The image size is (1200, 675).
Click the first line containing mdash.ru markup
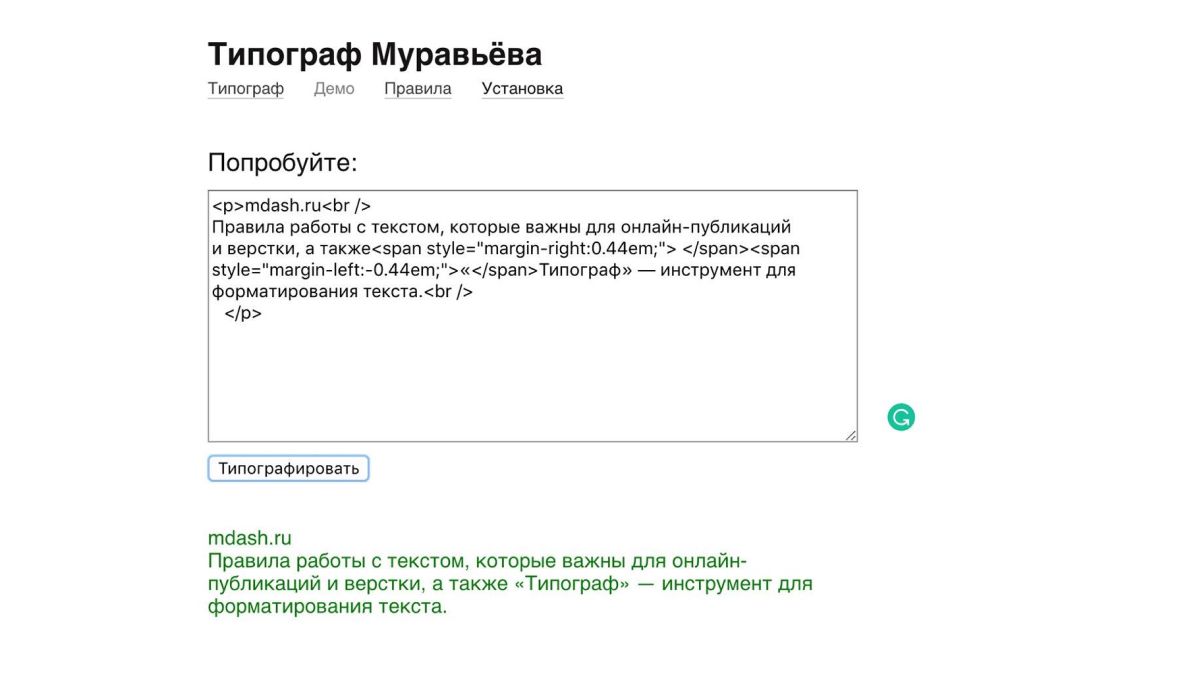(x=290, y=205)
